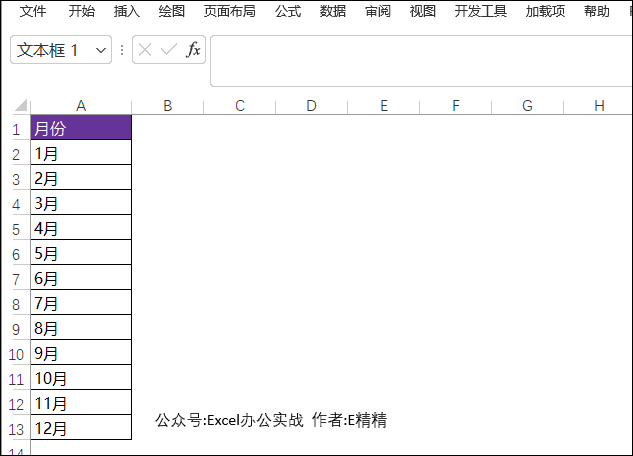Click the Select All corner triangle
Viewport: 633px width, 456px height.
20,106
